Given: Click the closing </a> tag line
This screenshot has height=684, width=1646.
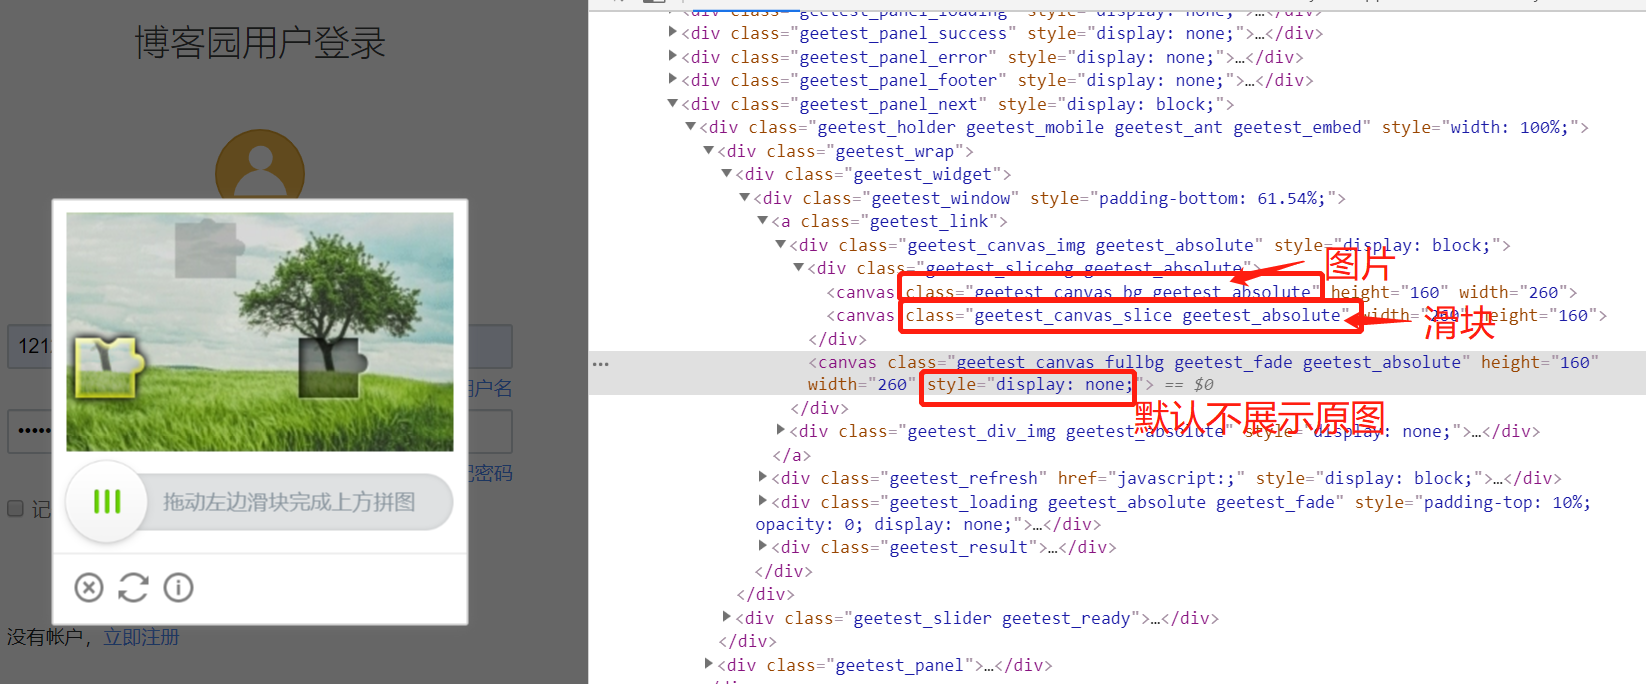Looking at the screenshot, I should [x=791, y=455].
